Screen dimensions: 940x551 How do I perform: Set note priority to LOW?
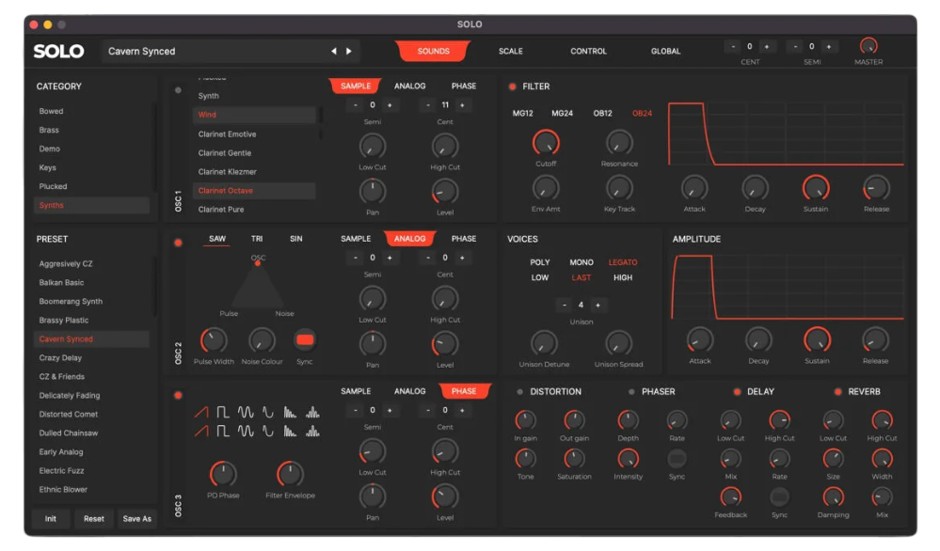coord(540,278)
